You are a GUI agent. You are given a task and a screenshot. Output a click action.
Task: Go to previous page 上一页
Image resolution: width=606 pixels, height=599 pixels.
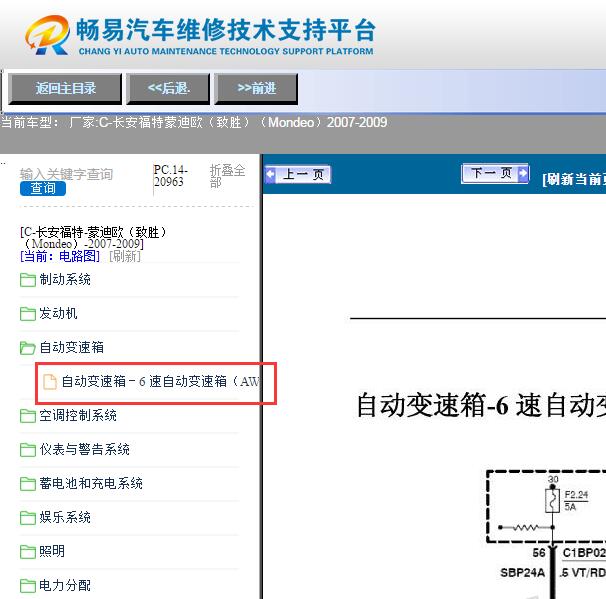coord(298,174)
